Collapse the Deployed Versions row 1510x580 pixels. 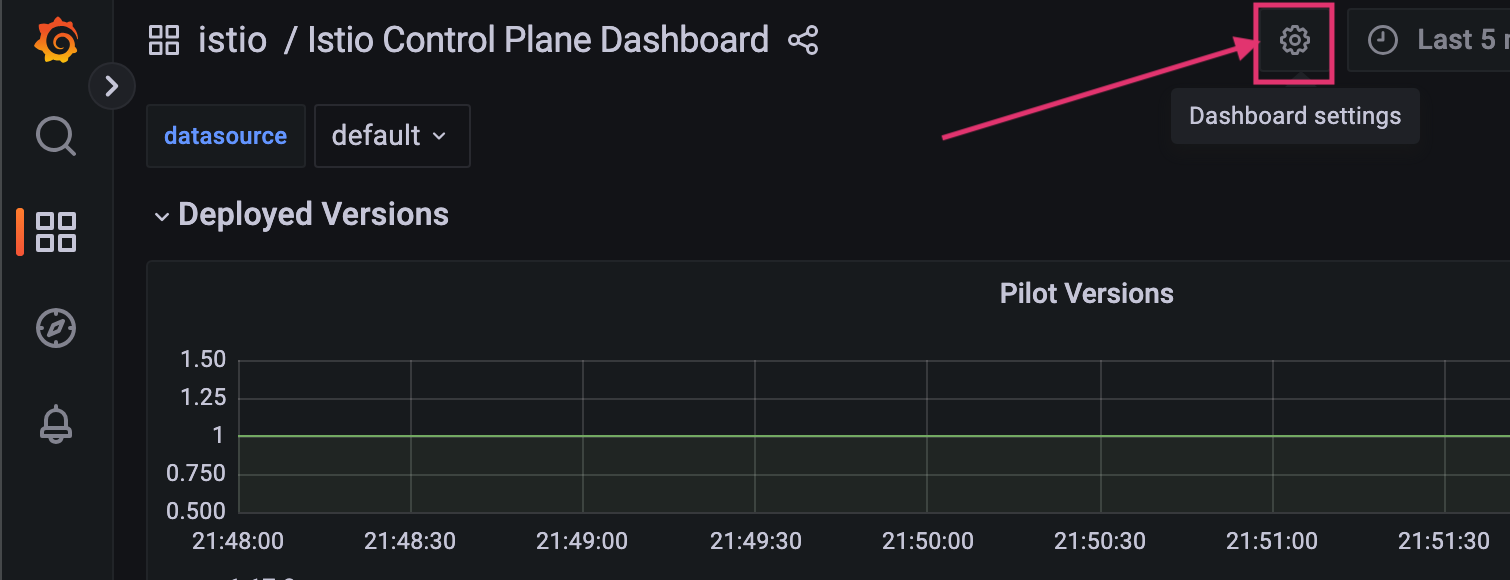162,217
